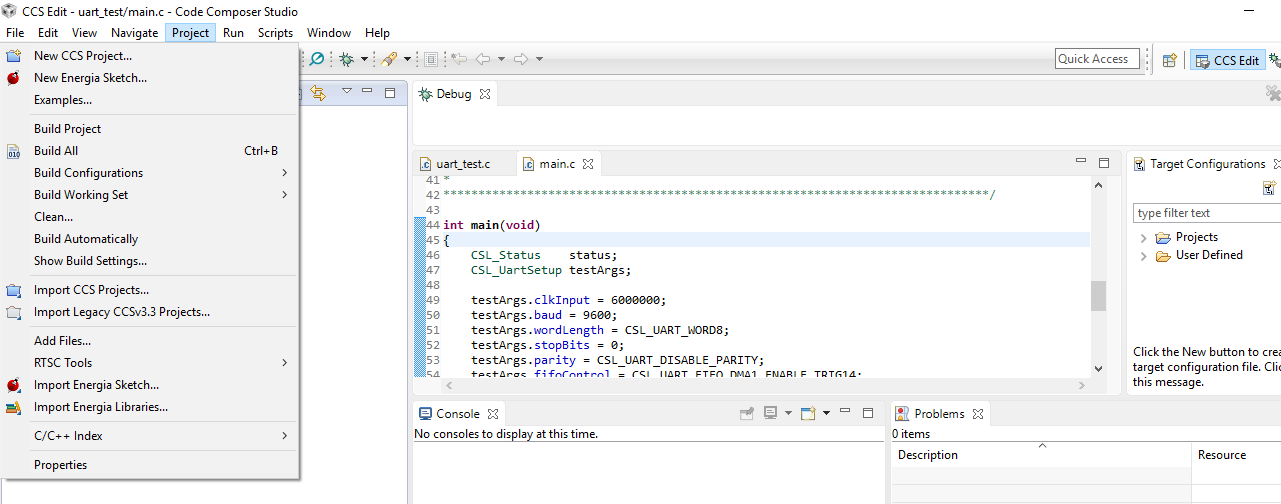Screen dimensions: 1281x504
Task: Click the Link with Editor yellow arrows icon
Action: tap(318, 93)
